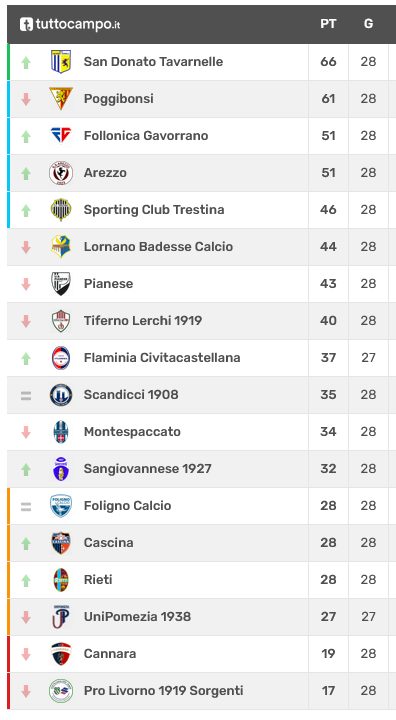Click the Rieti club crest
The height and width of the screenshot is (720, 396).
coord(61,579)
